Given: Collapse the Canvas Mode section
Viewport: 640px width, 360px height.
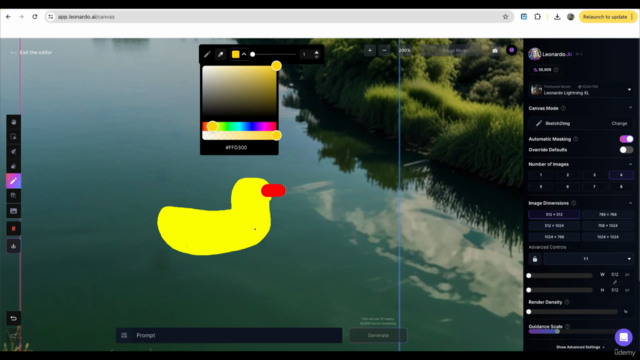Looking at the screenshot, I should pos(630,108).
